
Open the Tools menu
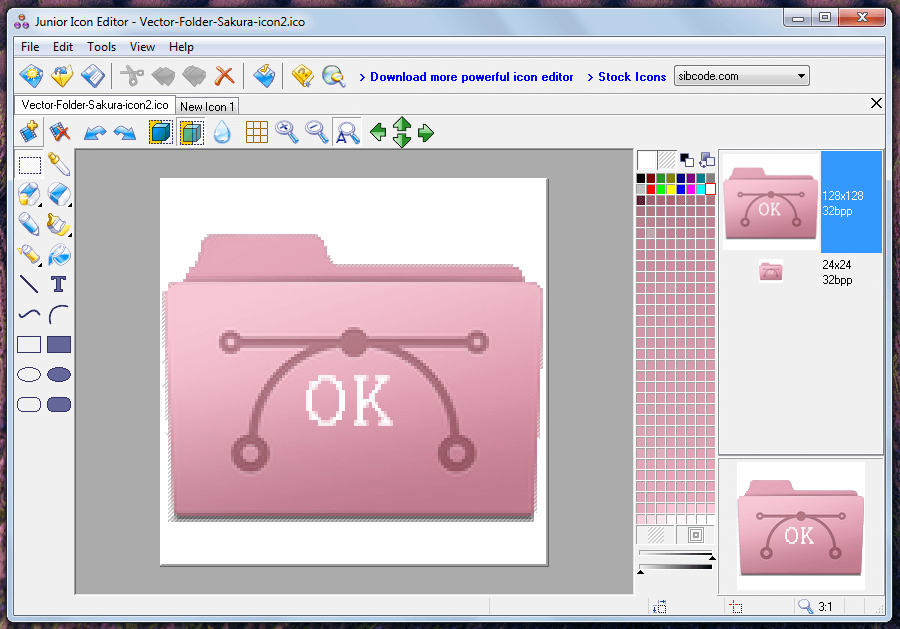coord(100,47)
